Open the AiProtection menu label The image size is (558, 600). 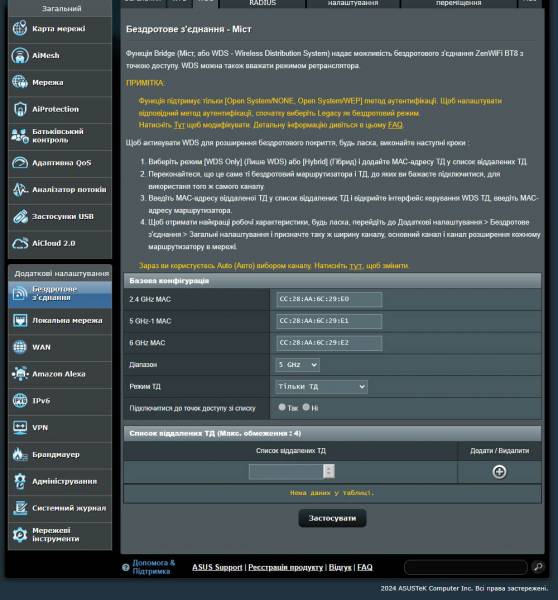55,109
